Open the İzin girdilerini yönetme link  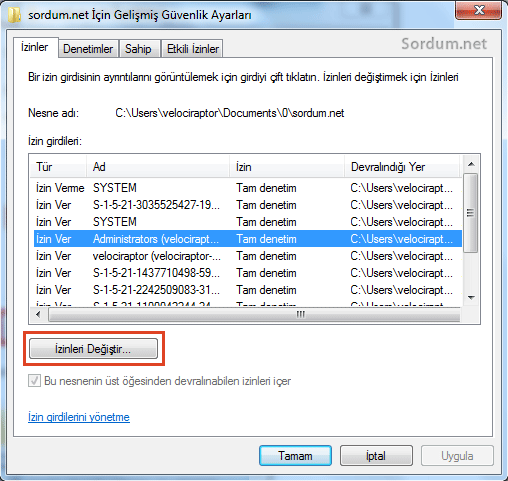point(79,417)
